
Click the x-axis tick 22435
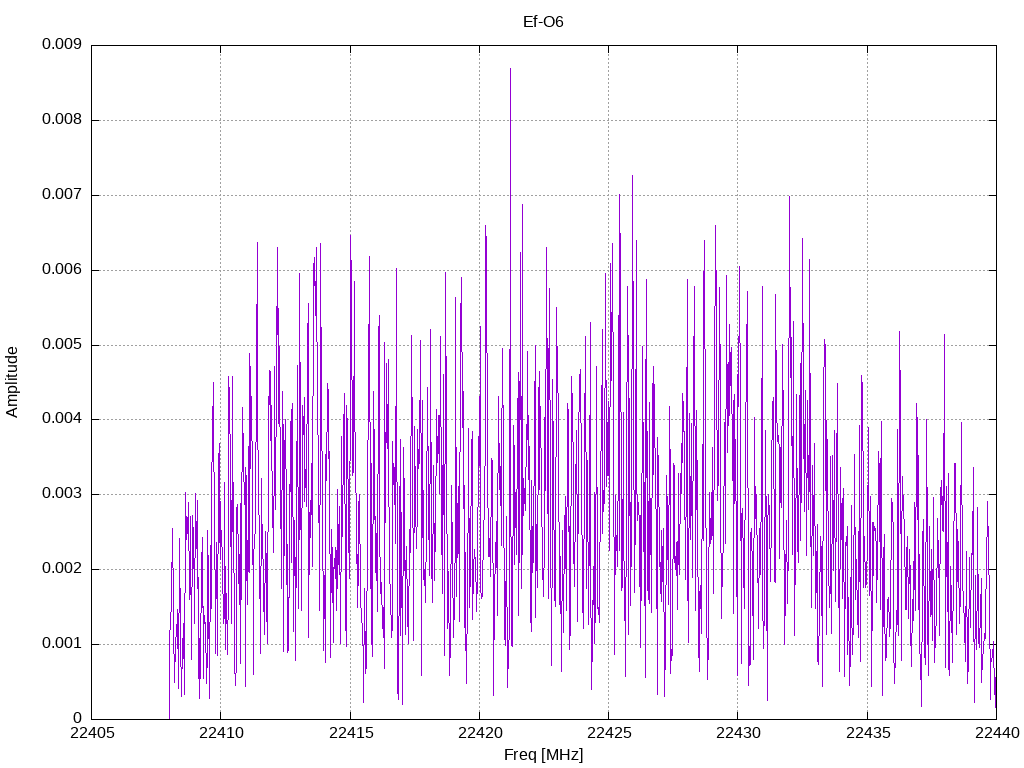coord(867,733)
